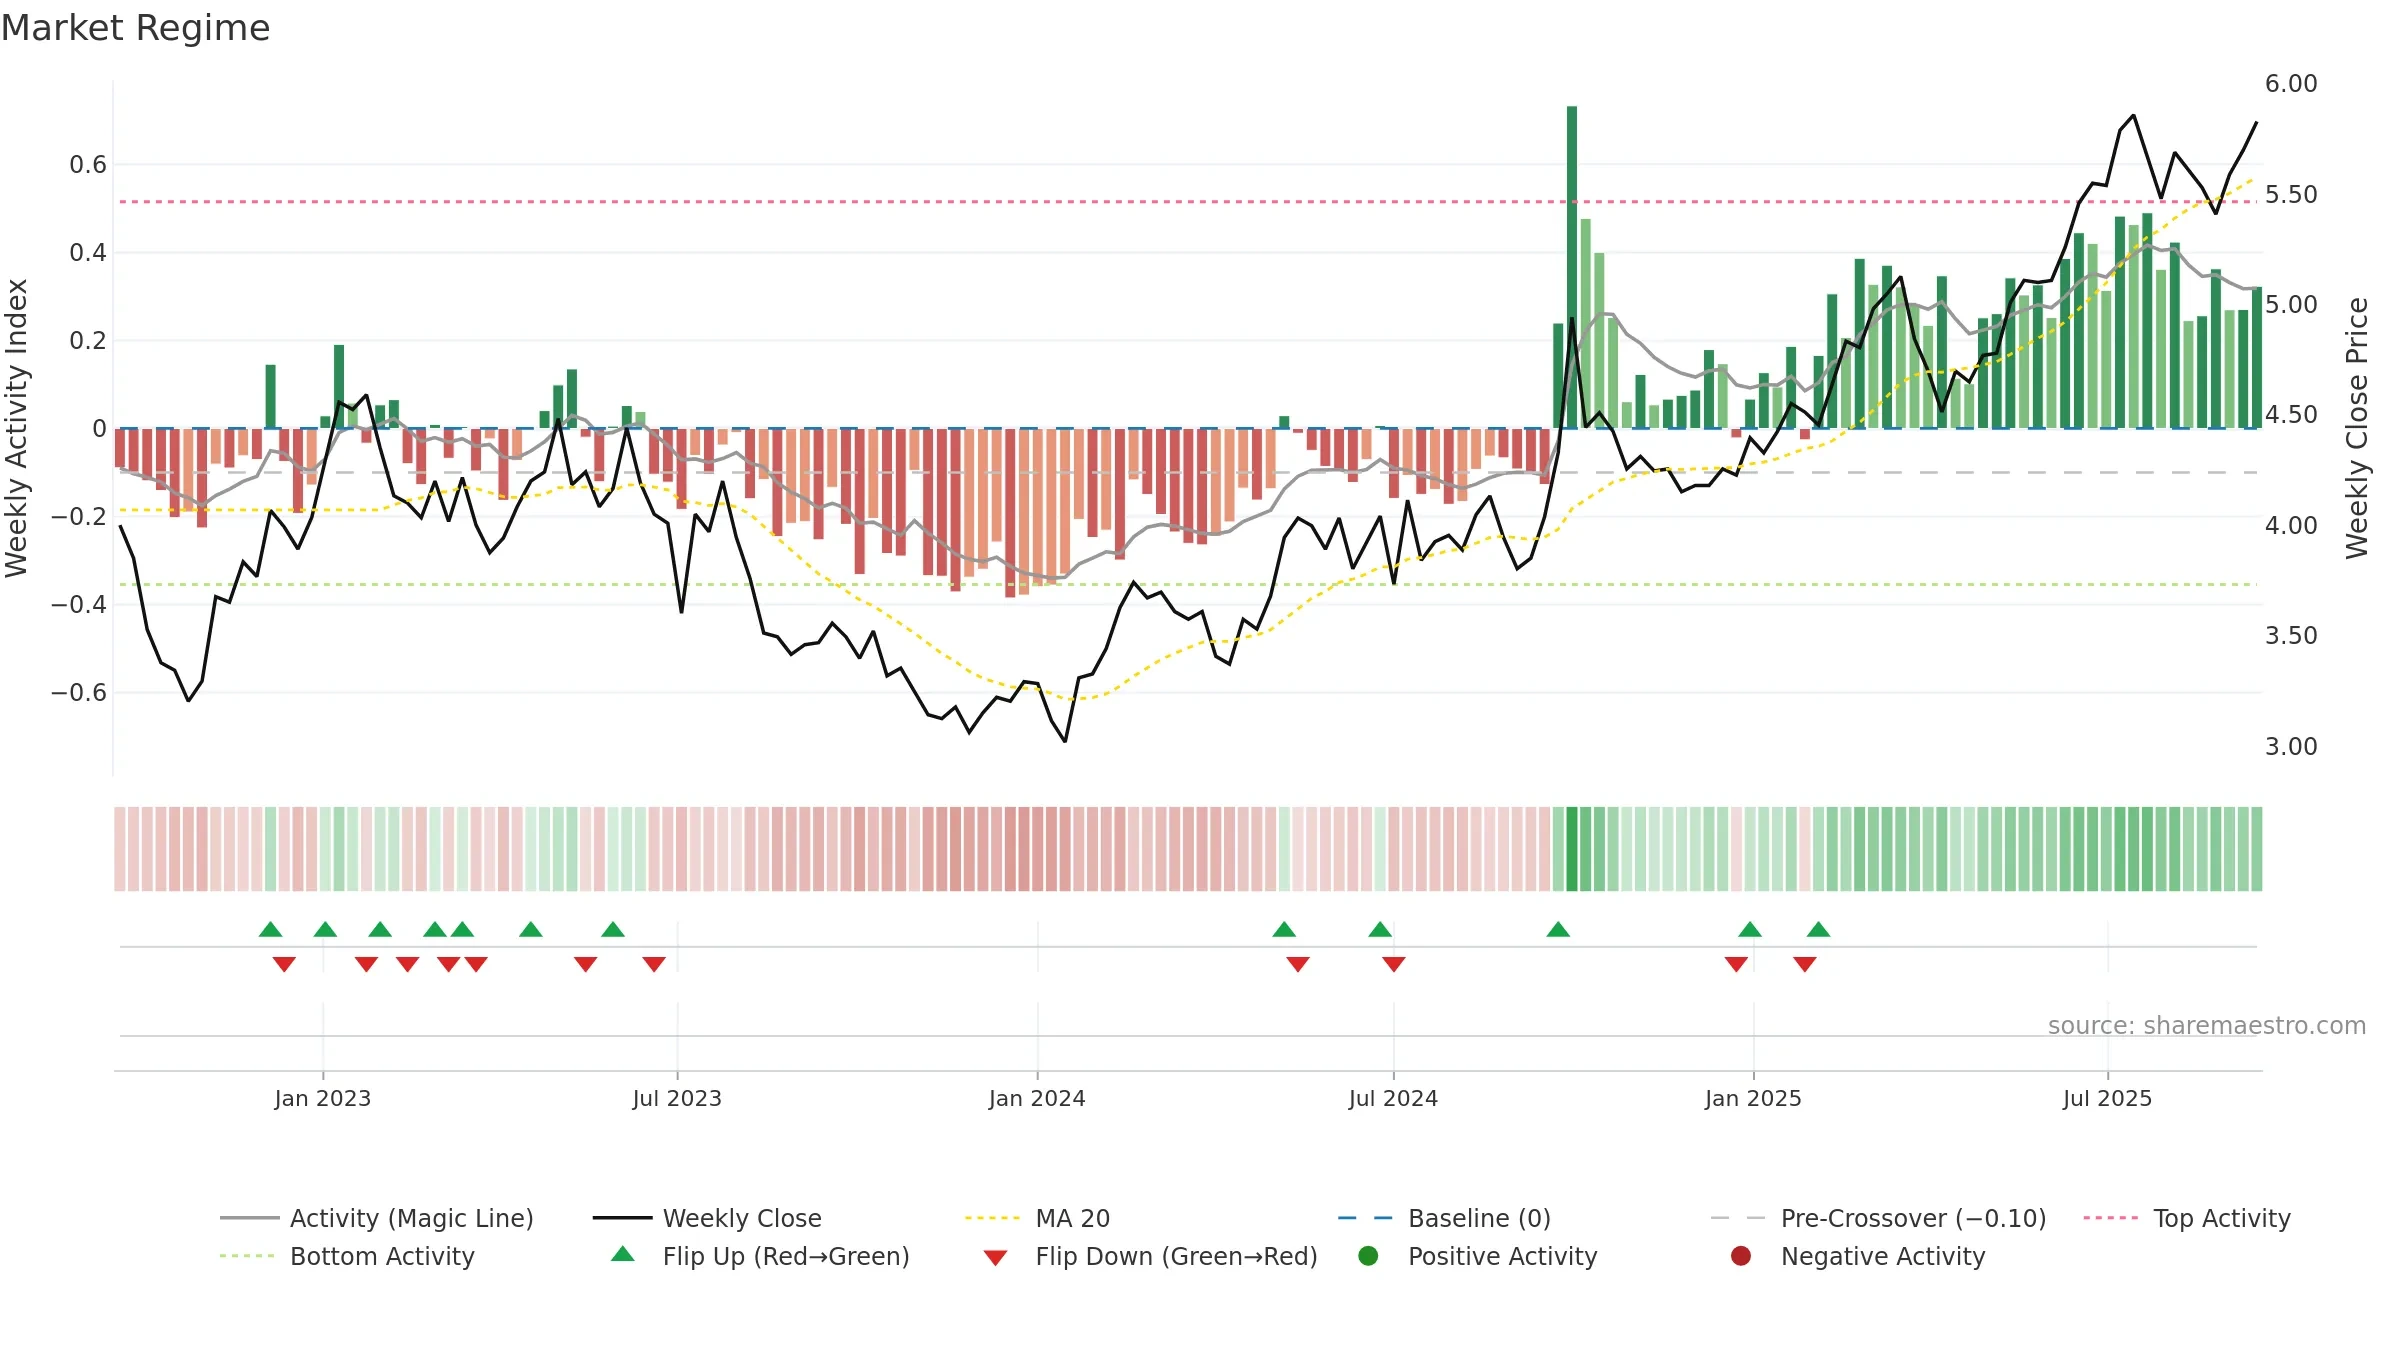
Task: Click the 3.00 price axis tick
Action: point(2291,746)
